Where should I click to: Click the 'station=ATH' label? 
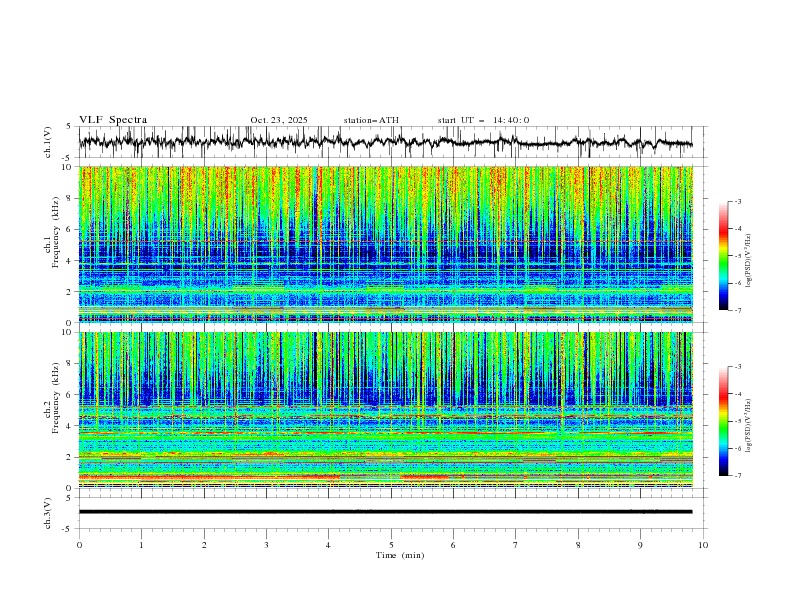click(x=371, y=120)
